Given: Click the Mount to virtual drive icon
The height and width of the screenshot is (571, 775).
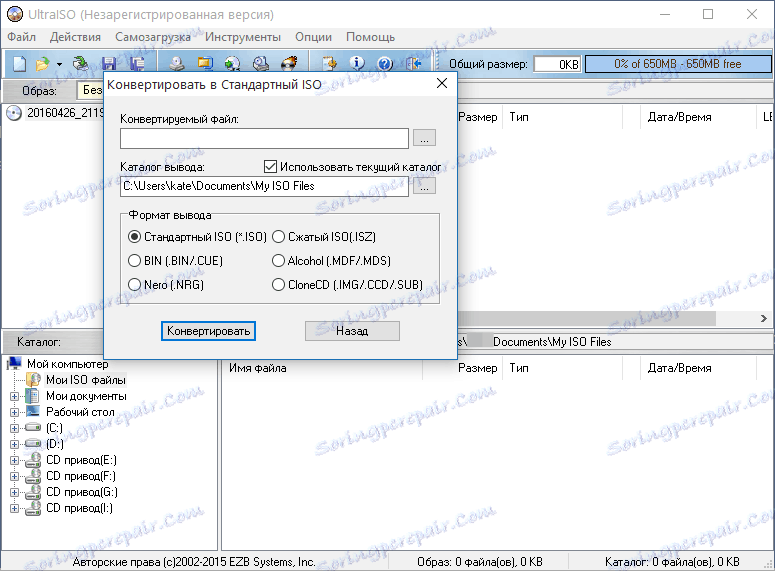Looking at the screenshot, I should [x=260, y=64].
